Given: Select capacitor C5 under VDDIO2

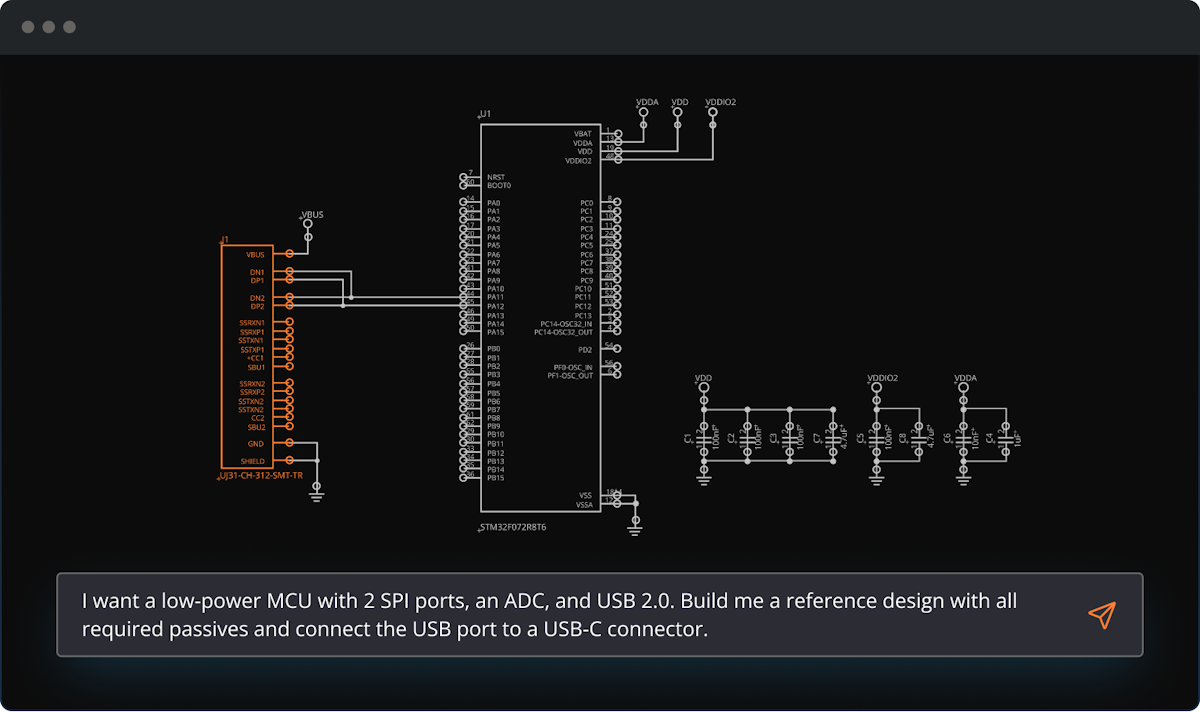Looking at the screenshot, I should (877, 439).
